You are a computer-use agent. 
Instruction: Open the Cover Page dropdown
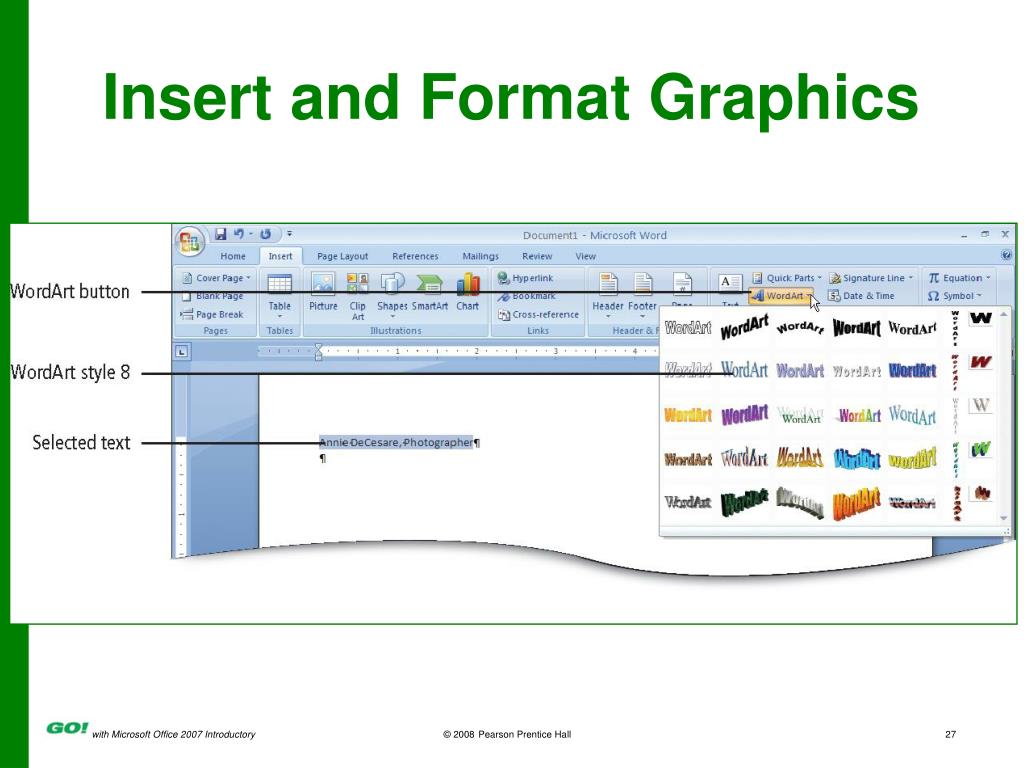[216, 278]
